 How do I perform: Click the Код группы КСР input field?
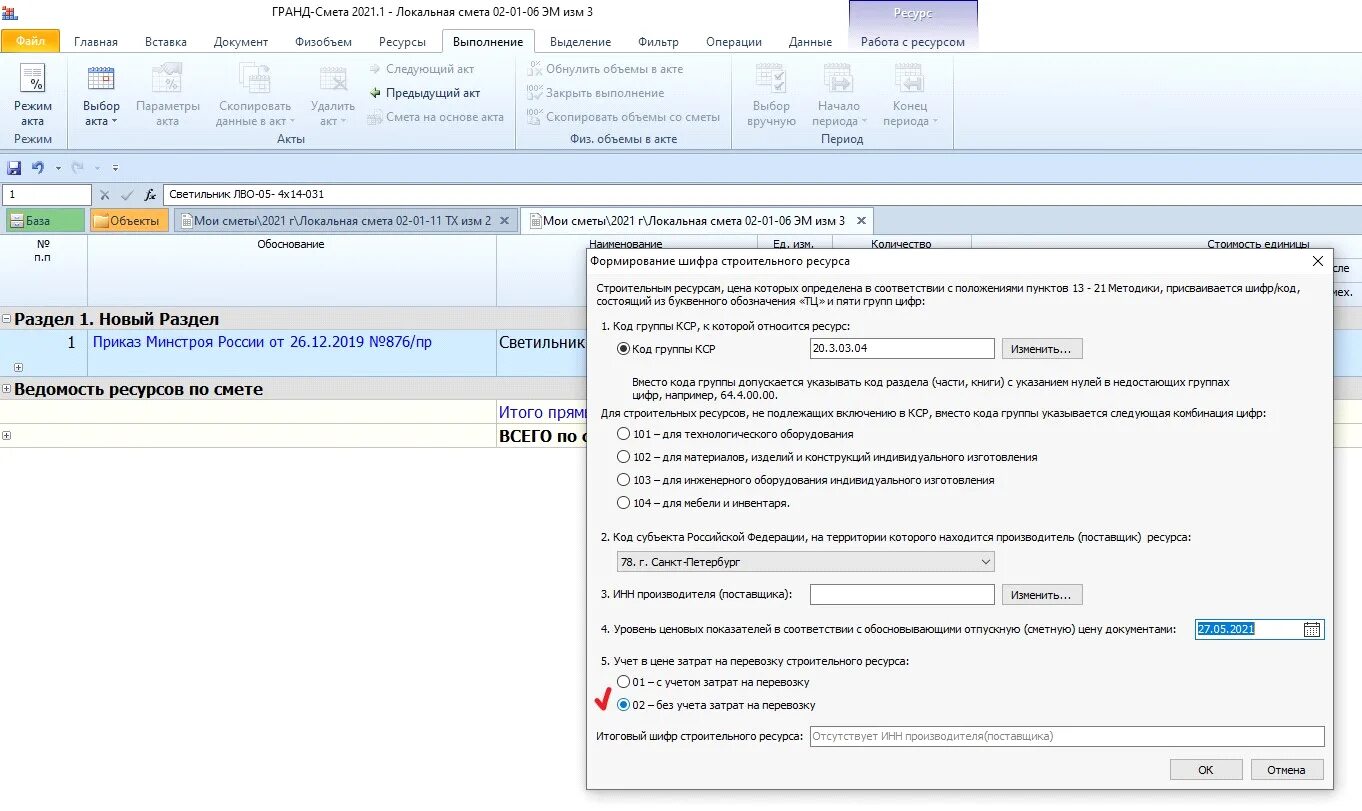(902, 349)
